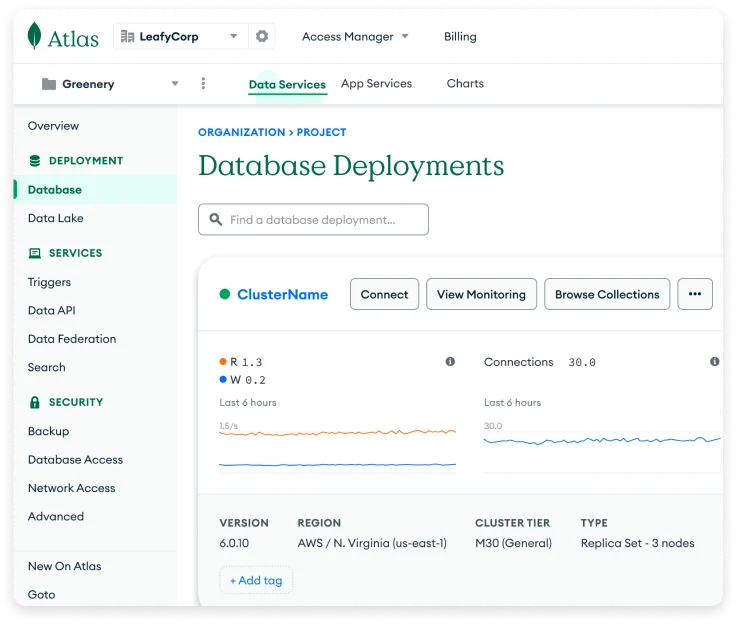This screenshot has width=737, height=624.
Task: Click the version value 6.0.10
Action: (x=234, y=543)
